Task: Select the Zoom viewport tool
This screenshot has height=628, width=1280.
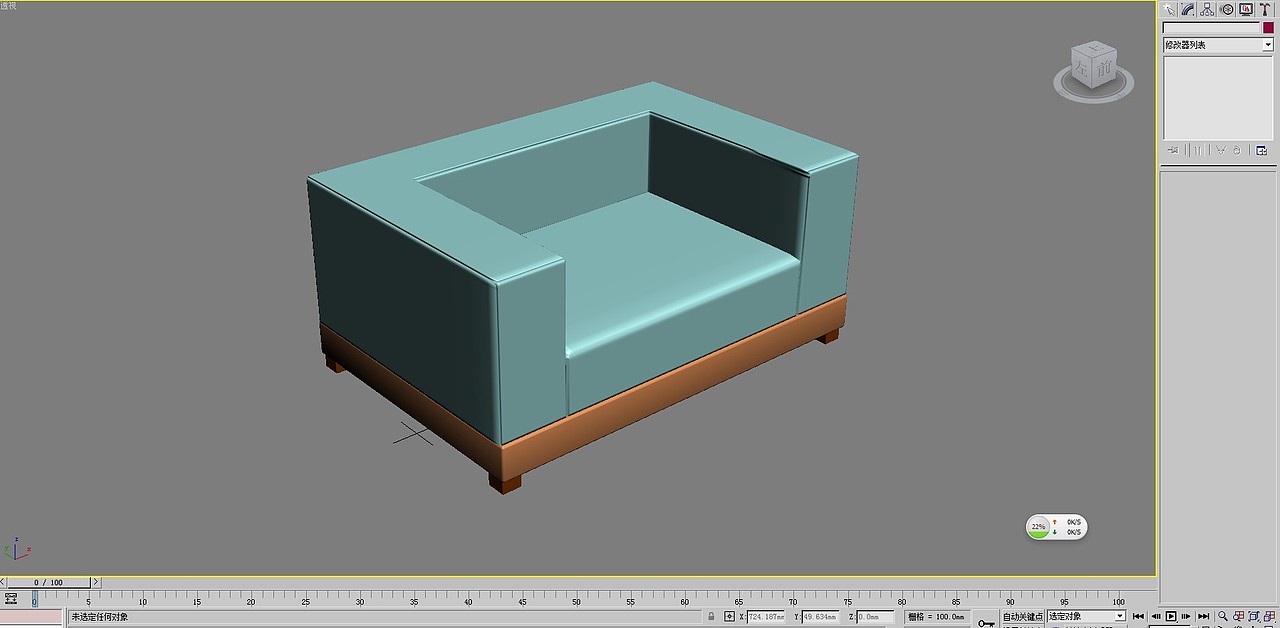Action: (x=1222, y=617)
